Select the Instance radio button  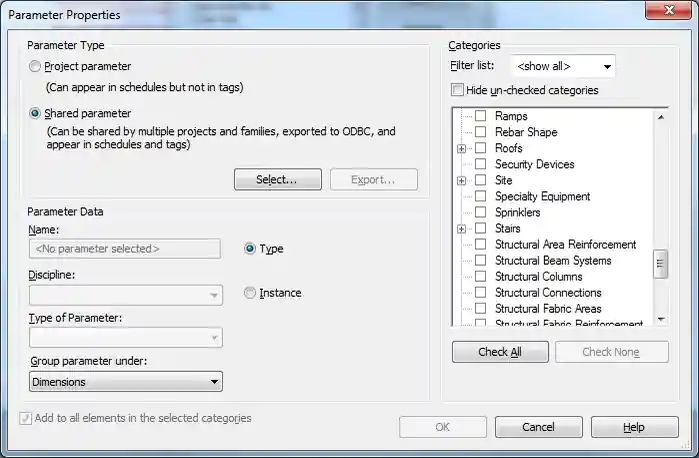[x=250, y=293]
